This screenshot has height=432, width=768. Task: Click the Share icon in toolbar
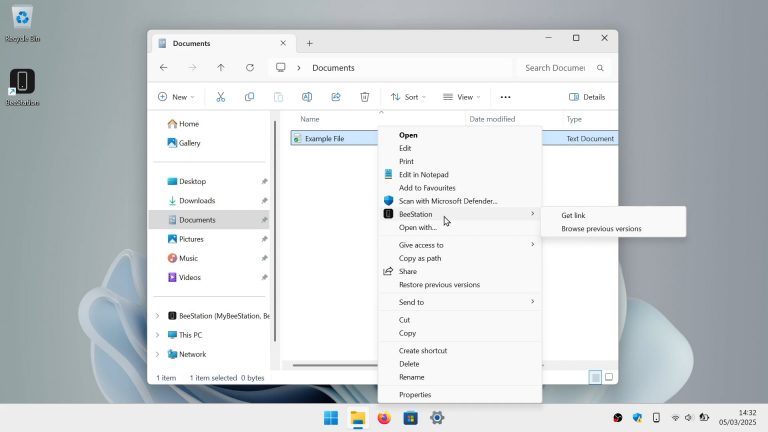click(336, 97)
